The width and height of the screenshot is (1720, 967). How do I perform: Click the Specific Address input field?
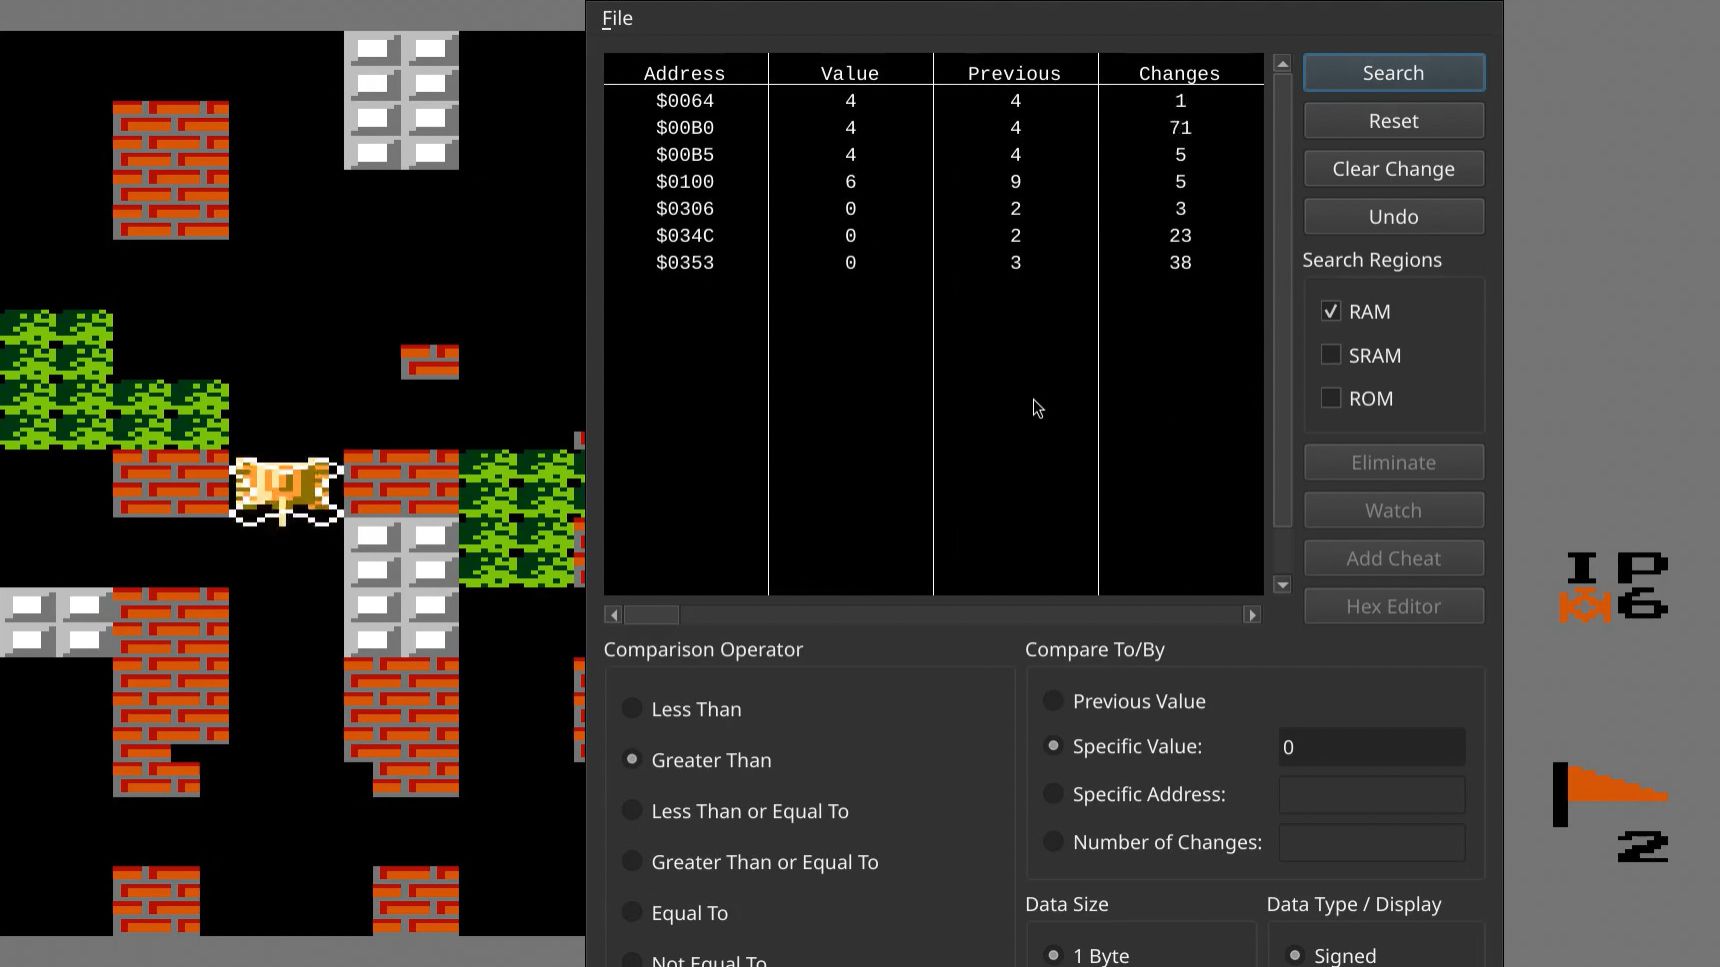click(1372, 795)
